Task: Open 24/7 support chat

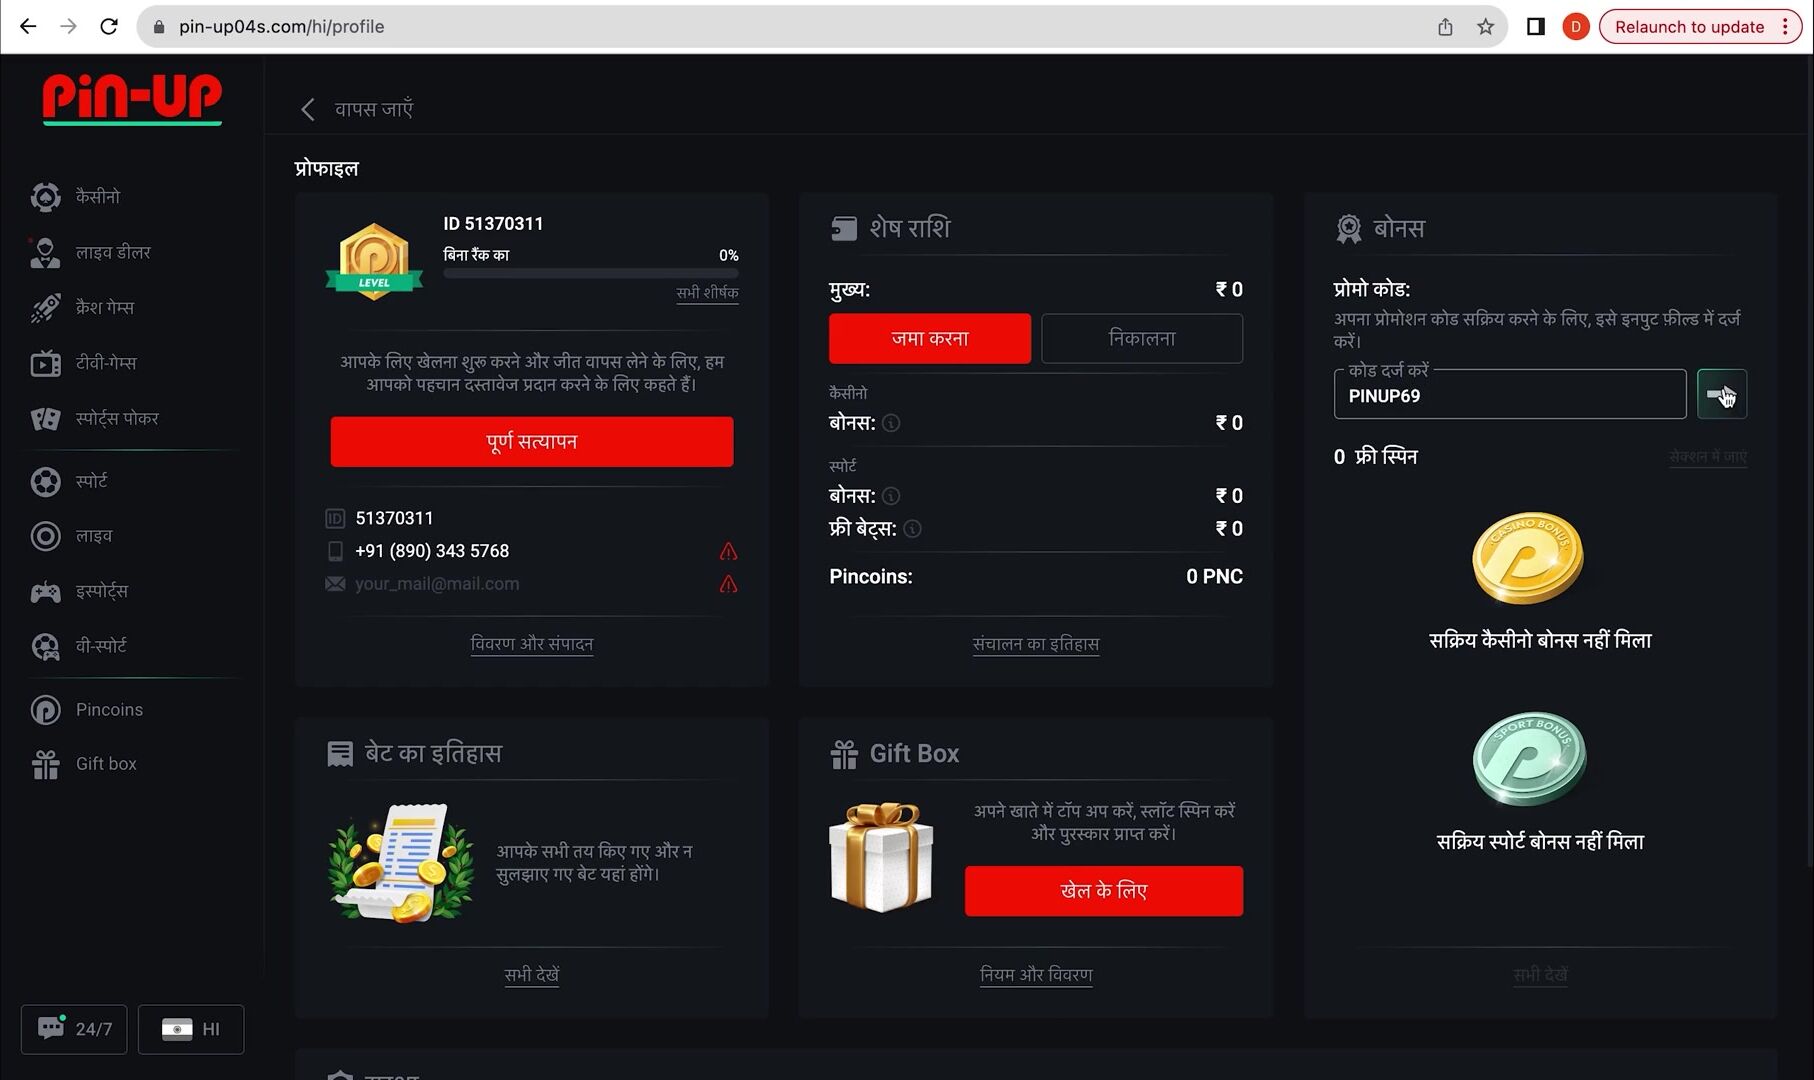Action: tap(74, 1029)
